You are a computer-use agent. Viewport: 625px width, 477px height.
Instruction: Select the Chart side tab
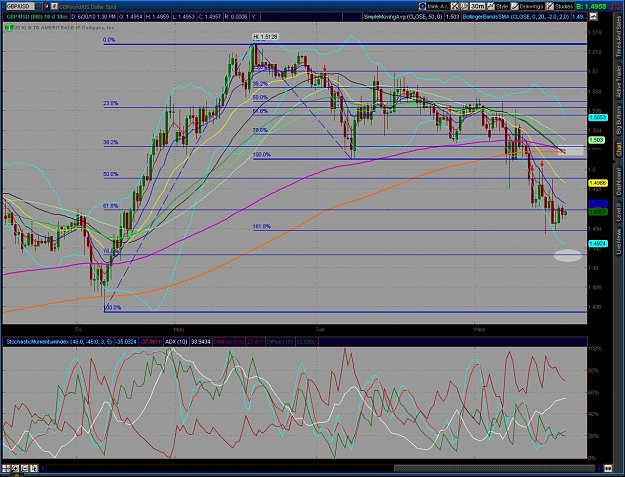point(618,149)
